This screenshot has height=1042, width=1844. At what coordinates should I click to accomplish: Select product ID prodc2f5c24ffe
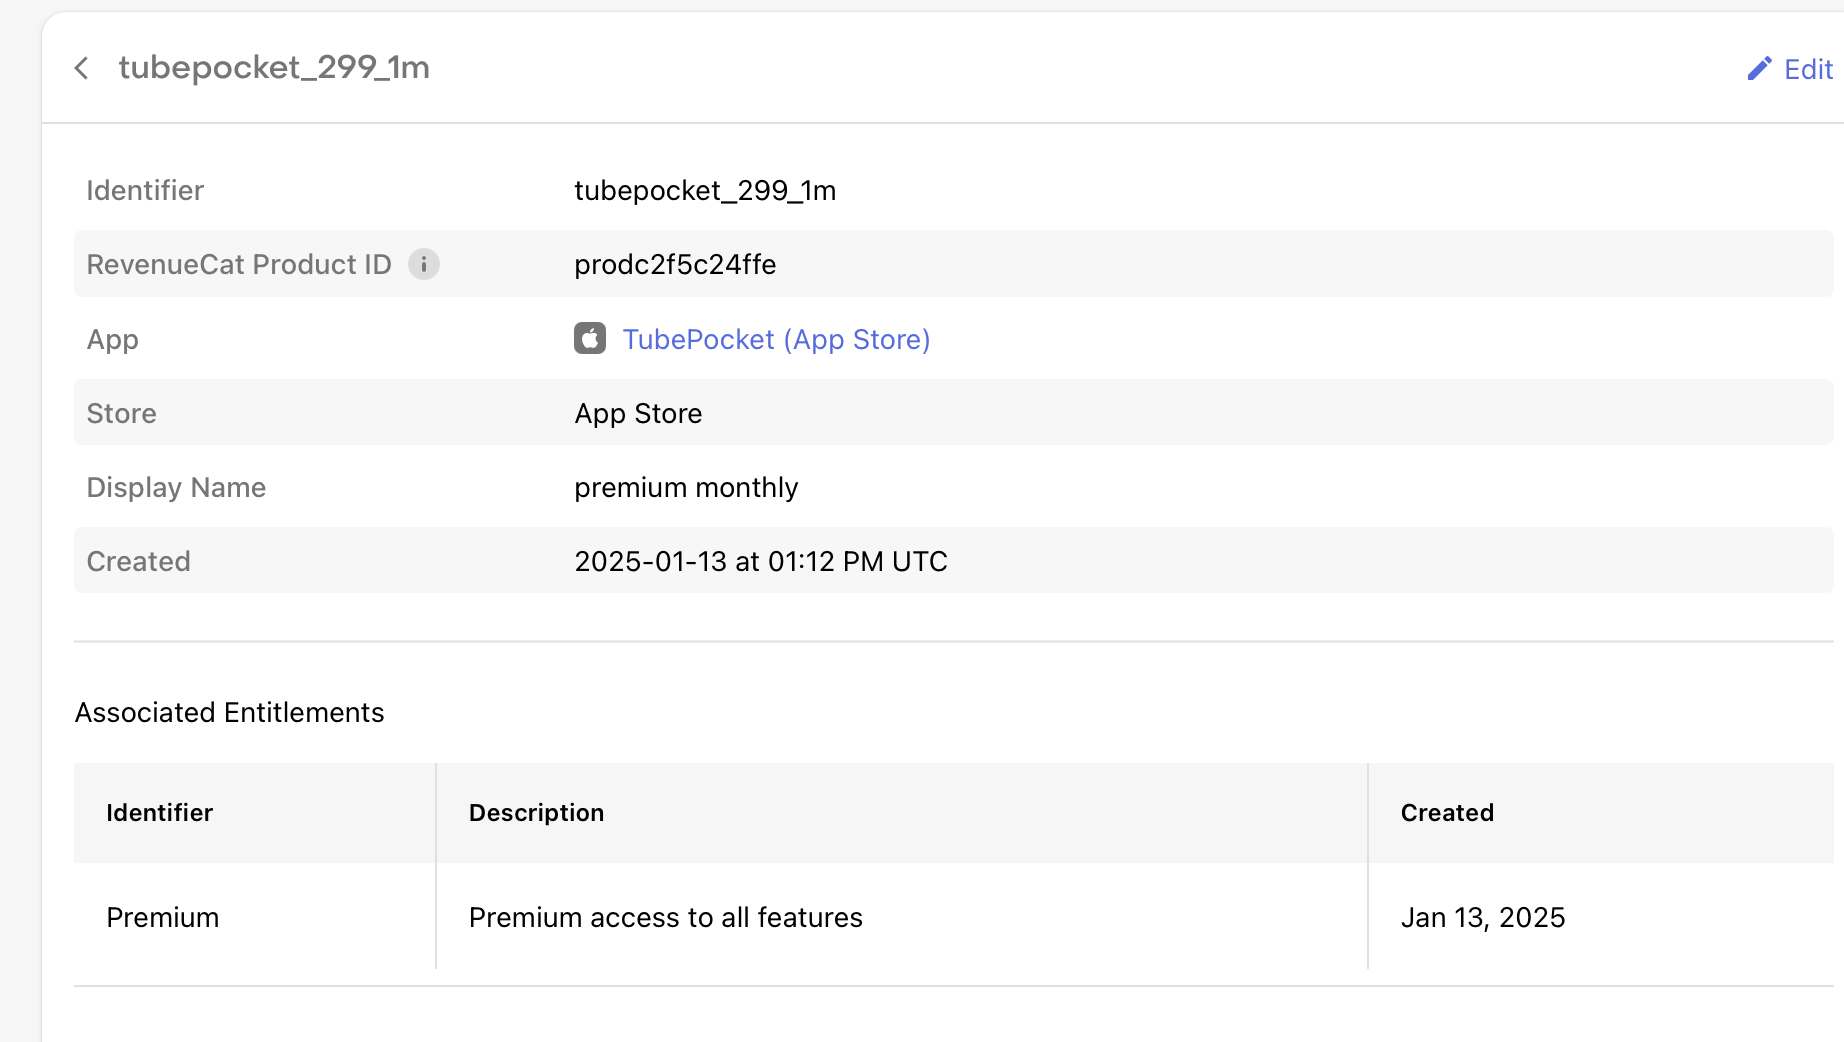[x=675, y=264]
